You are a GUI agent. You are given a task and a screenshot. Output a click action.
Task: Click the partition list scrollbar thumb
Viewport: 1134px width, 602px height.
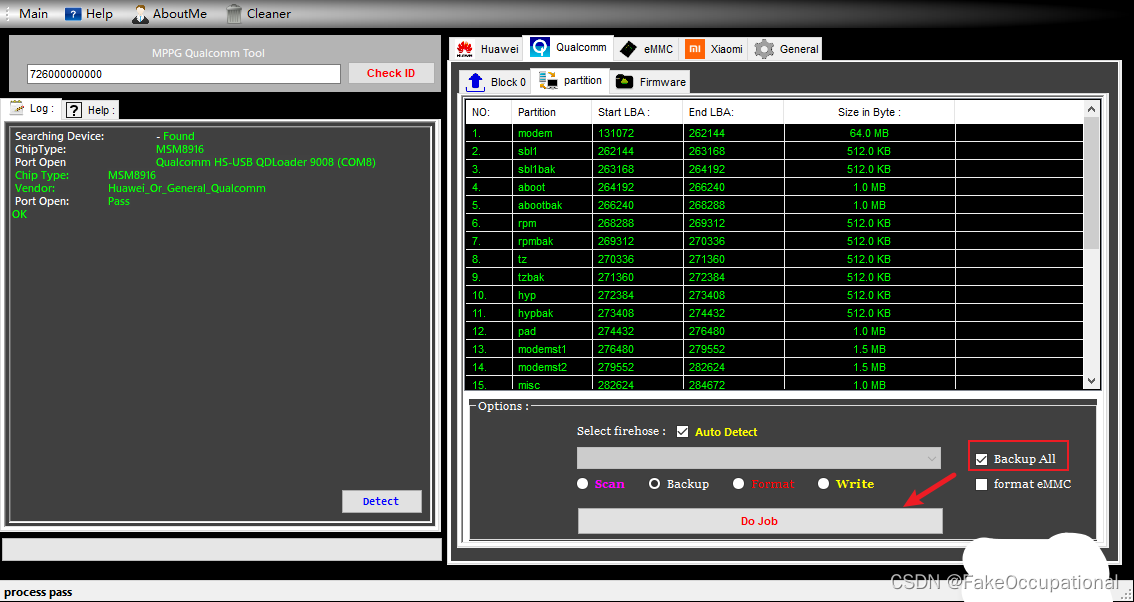1091,182
